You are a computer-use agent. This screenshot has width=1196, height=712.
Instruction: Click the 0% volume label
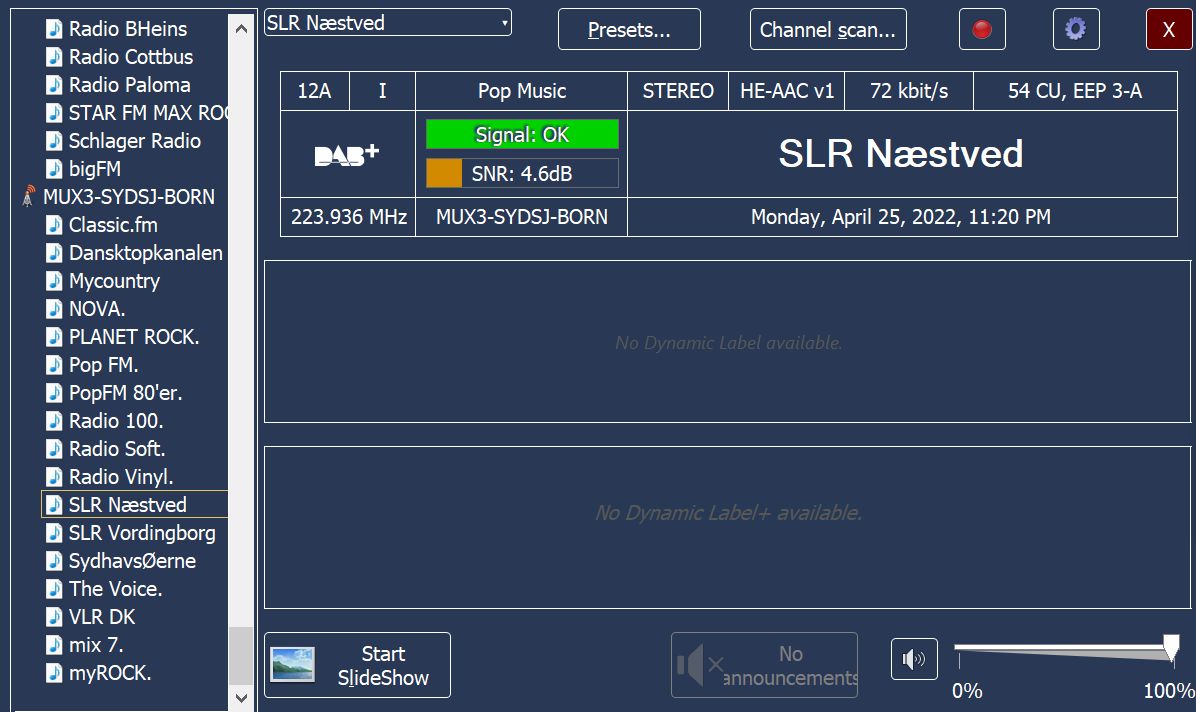pyautogui.click(x=967, y=691)
